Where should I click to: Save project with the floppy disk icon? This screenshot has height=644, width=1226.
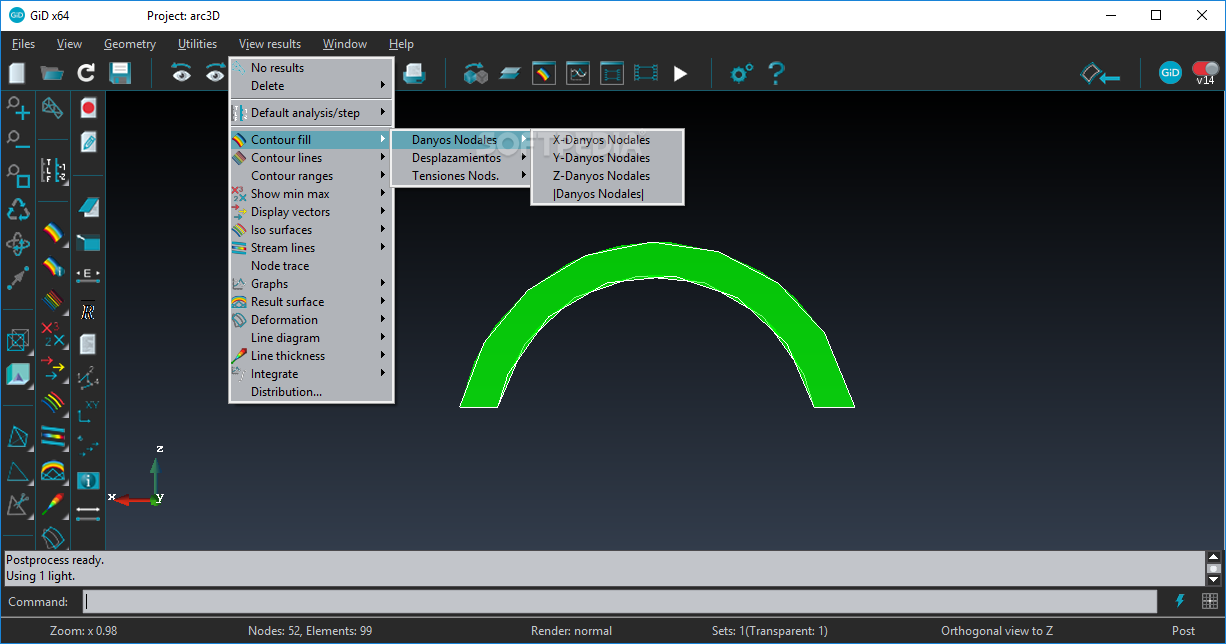[x=120, y=73]
